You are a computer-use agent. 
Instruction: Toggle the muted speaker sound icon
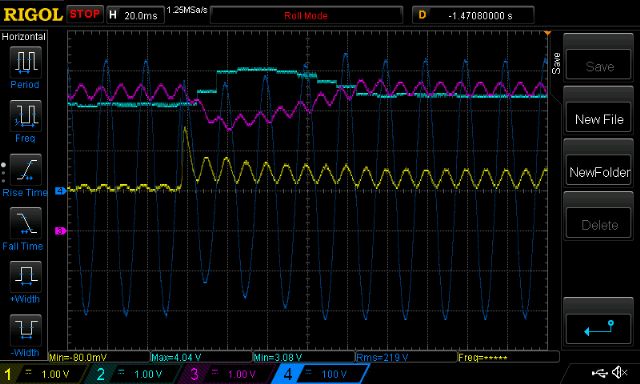[x=620, y=372]
